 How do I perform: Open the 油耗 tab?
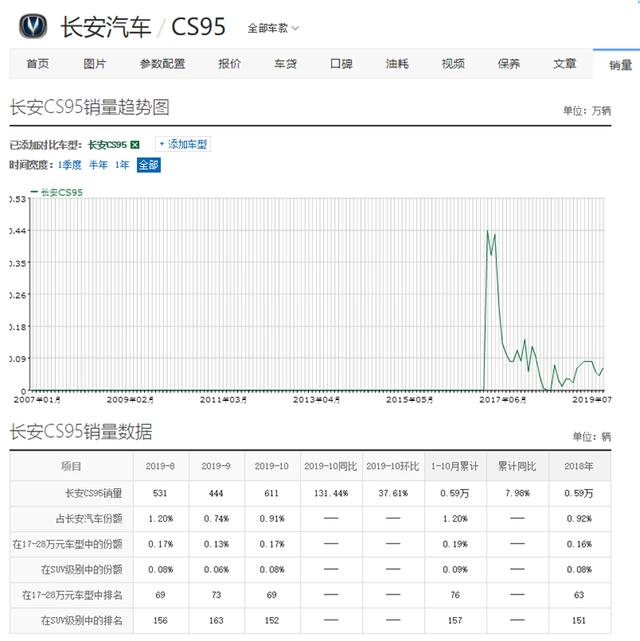(397, 64)
